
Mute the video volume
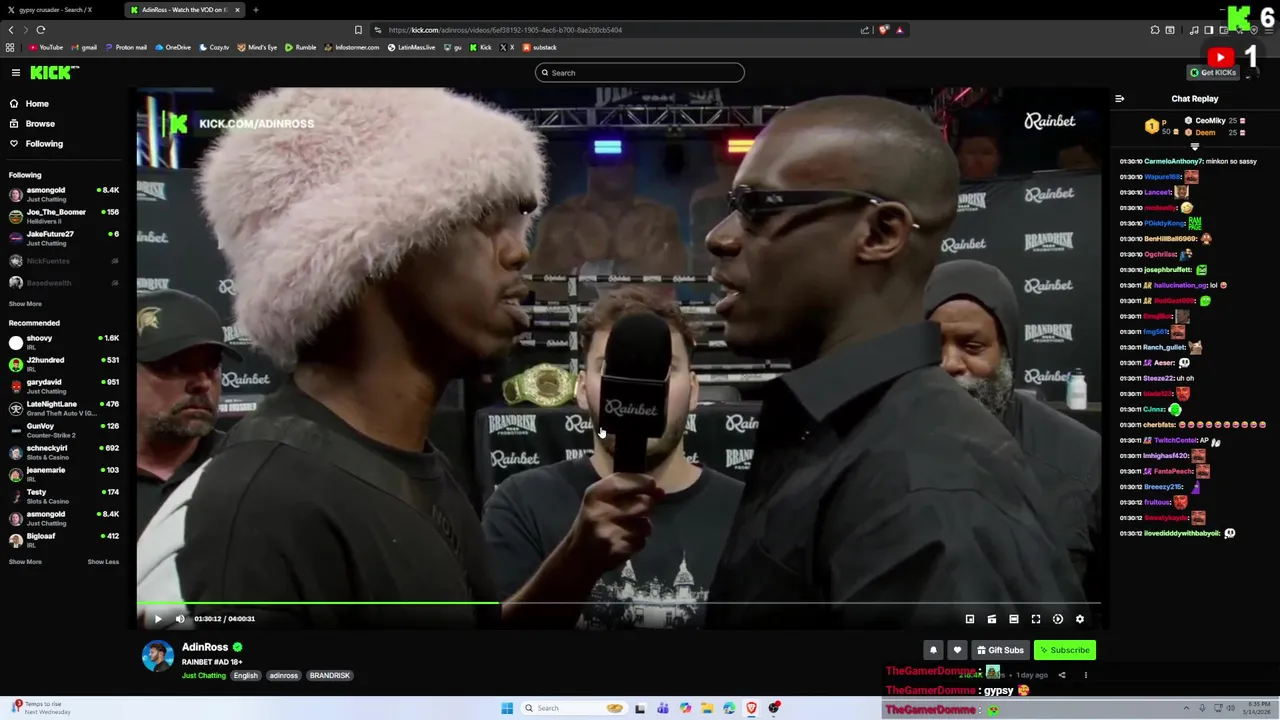[180, 619]
